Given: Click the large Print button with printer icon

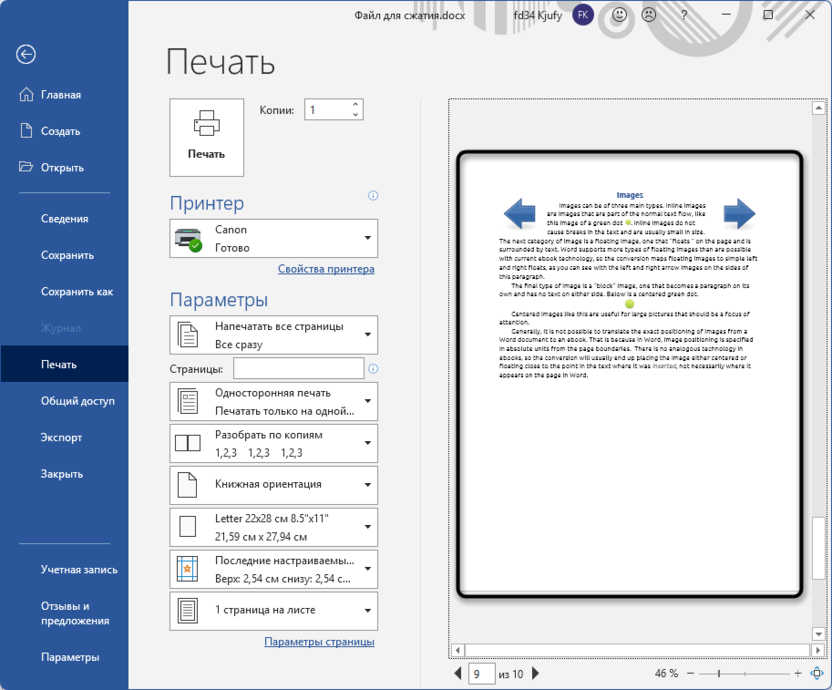Looking at the screenshot, I should pyautogui.click(x=206, y=135).
